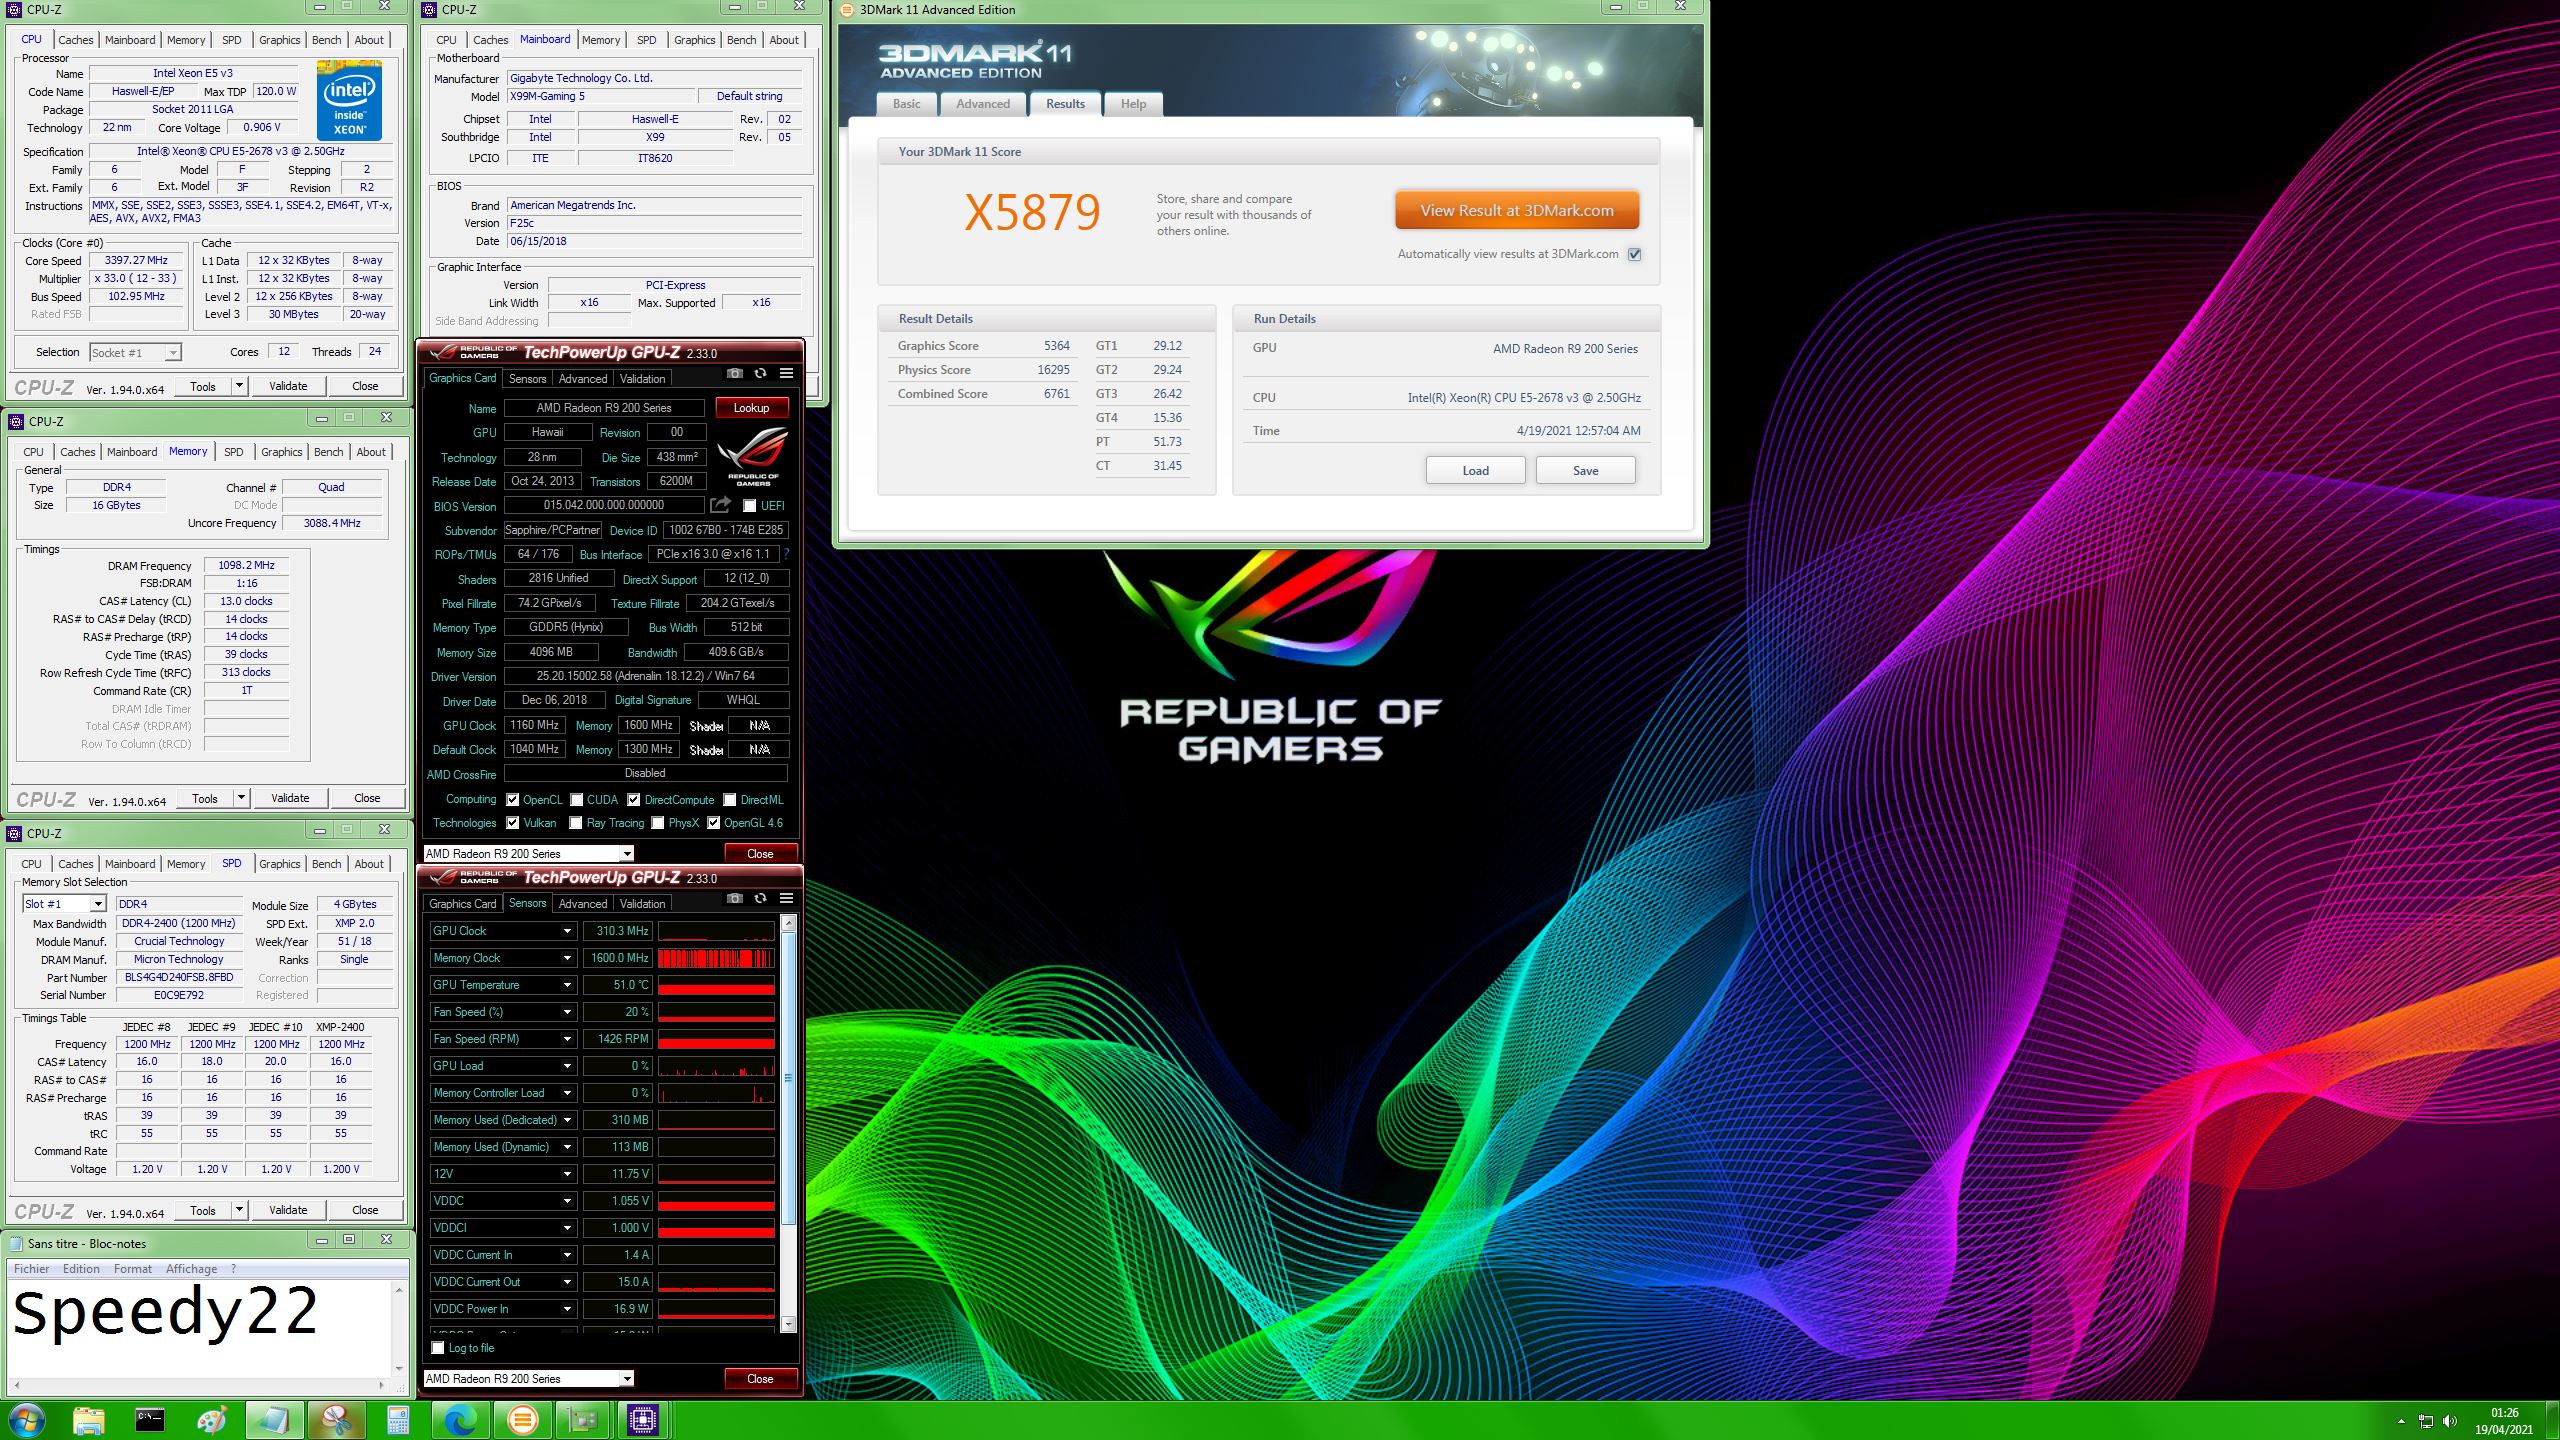2560x1440 pixels.
Task: Open hamburger menu in GPU-Z Sensors window
Action: 787,898
